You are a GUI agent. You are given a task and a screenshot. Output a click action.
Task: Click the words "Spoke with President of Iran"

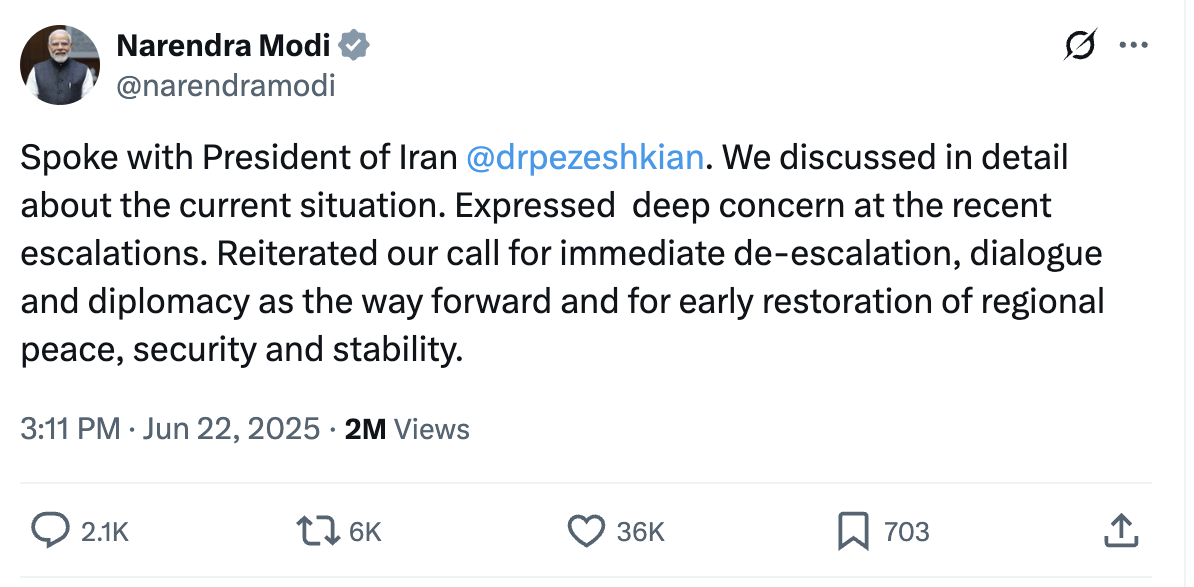[240, 157]
